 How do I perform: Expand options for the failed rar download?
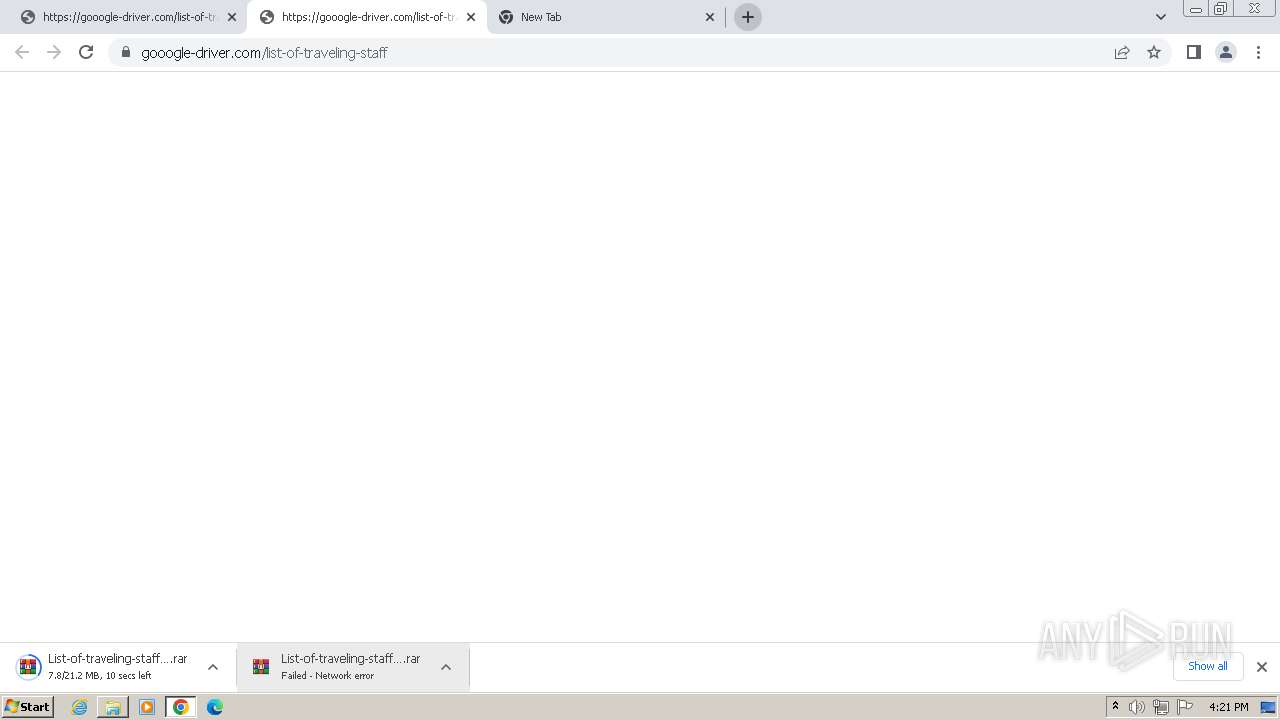pyautogui.click(x=446, y=667)
